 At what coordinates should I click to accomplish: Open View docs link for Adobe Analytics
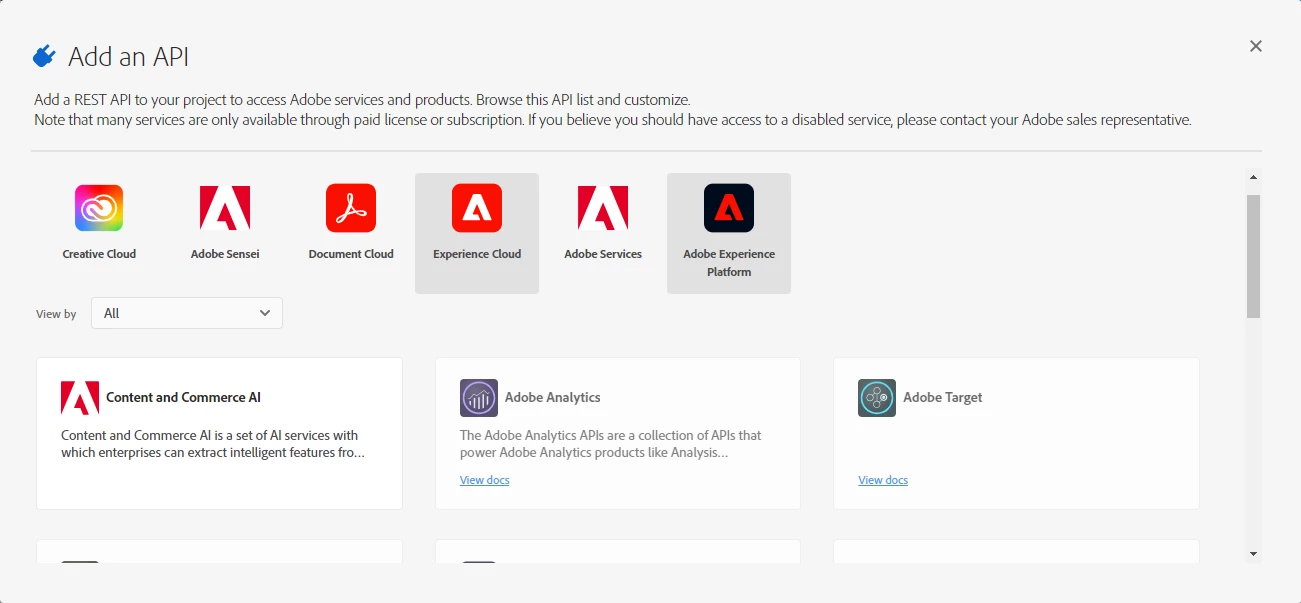coord(485,480)
